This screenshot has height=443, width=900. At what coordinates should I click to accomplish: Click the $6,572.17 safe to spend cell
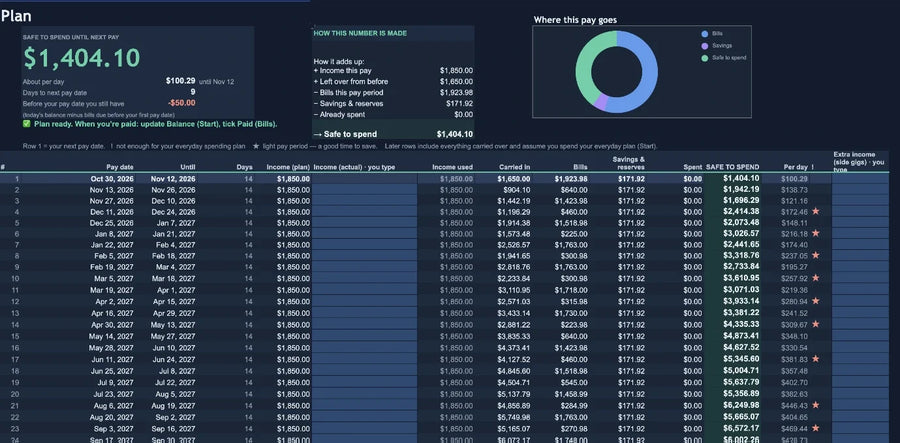coord(741,428)
